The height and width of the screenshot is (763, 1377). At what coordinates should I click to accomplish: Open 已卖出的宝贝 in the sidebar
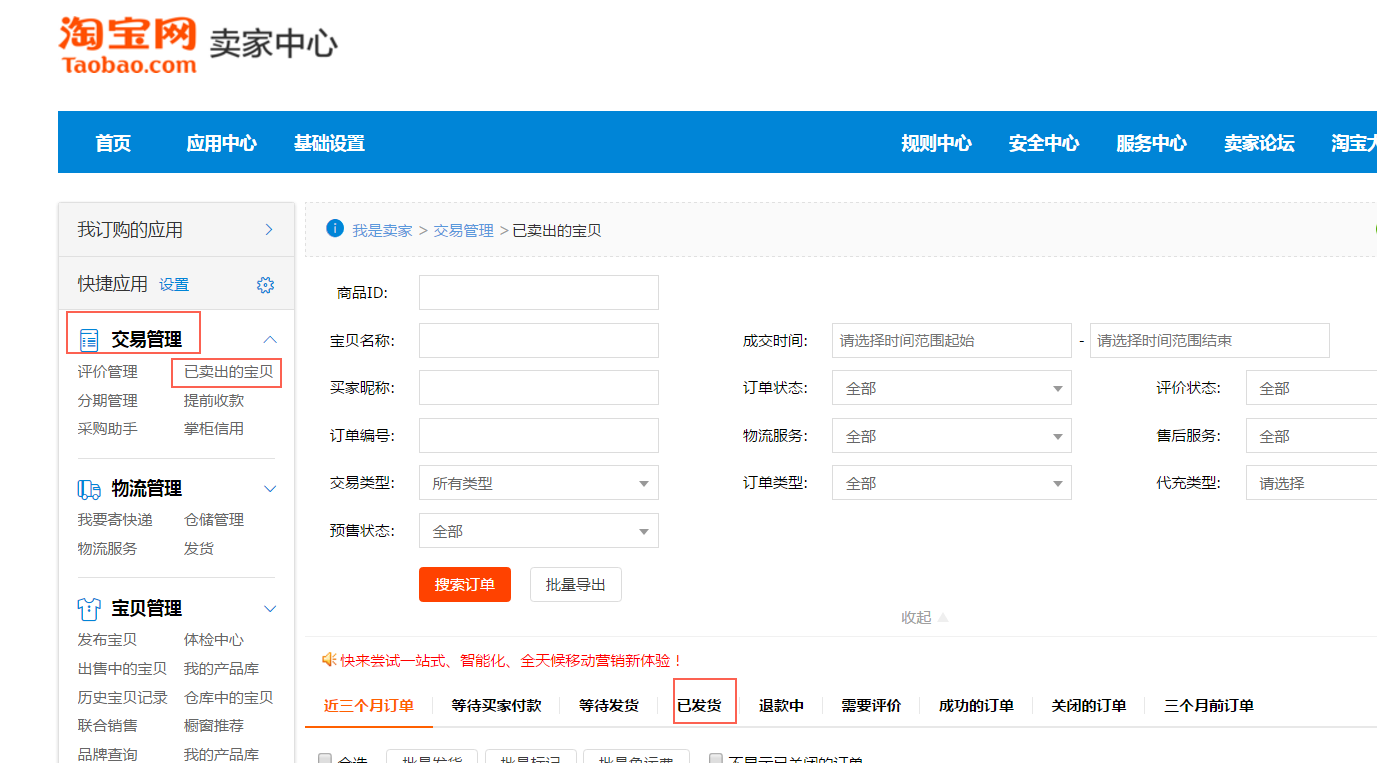(228, 372)
